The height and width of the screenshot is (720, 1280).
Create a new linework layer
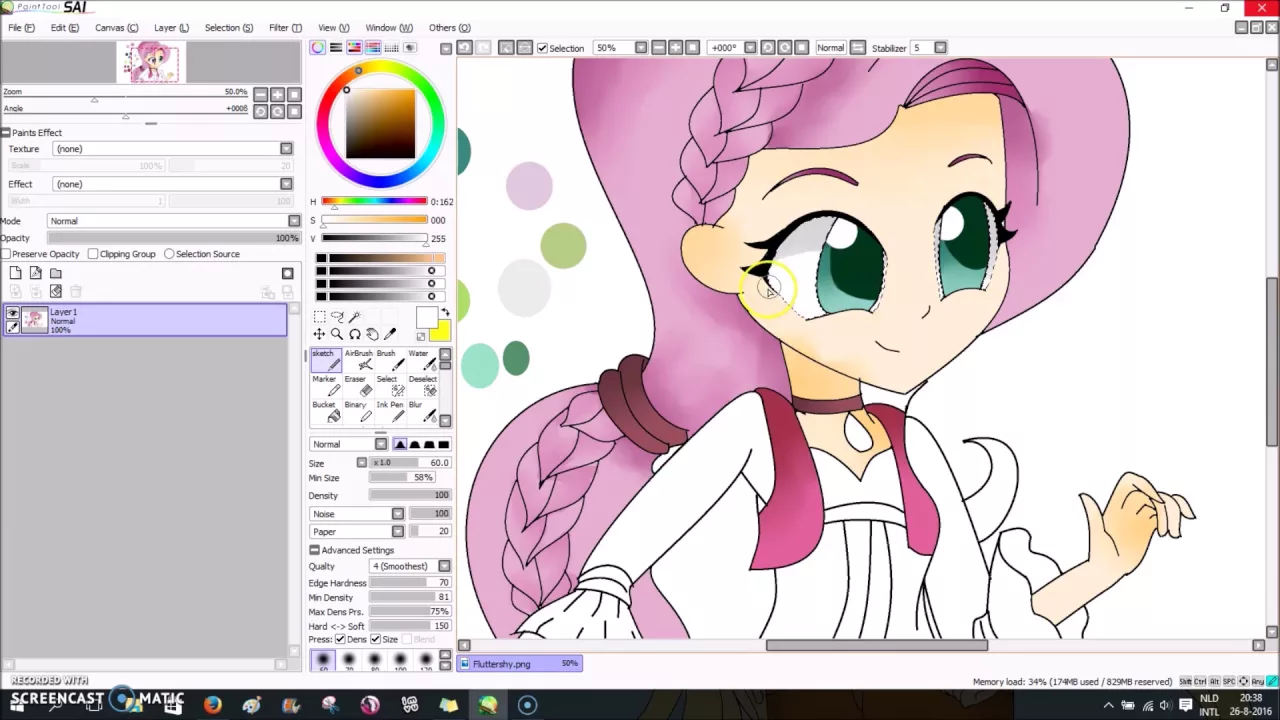click(36, 273)
